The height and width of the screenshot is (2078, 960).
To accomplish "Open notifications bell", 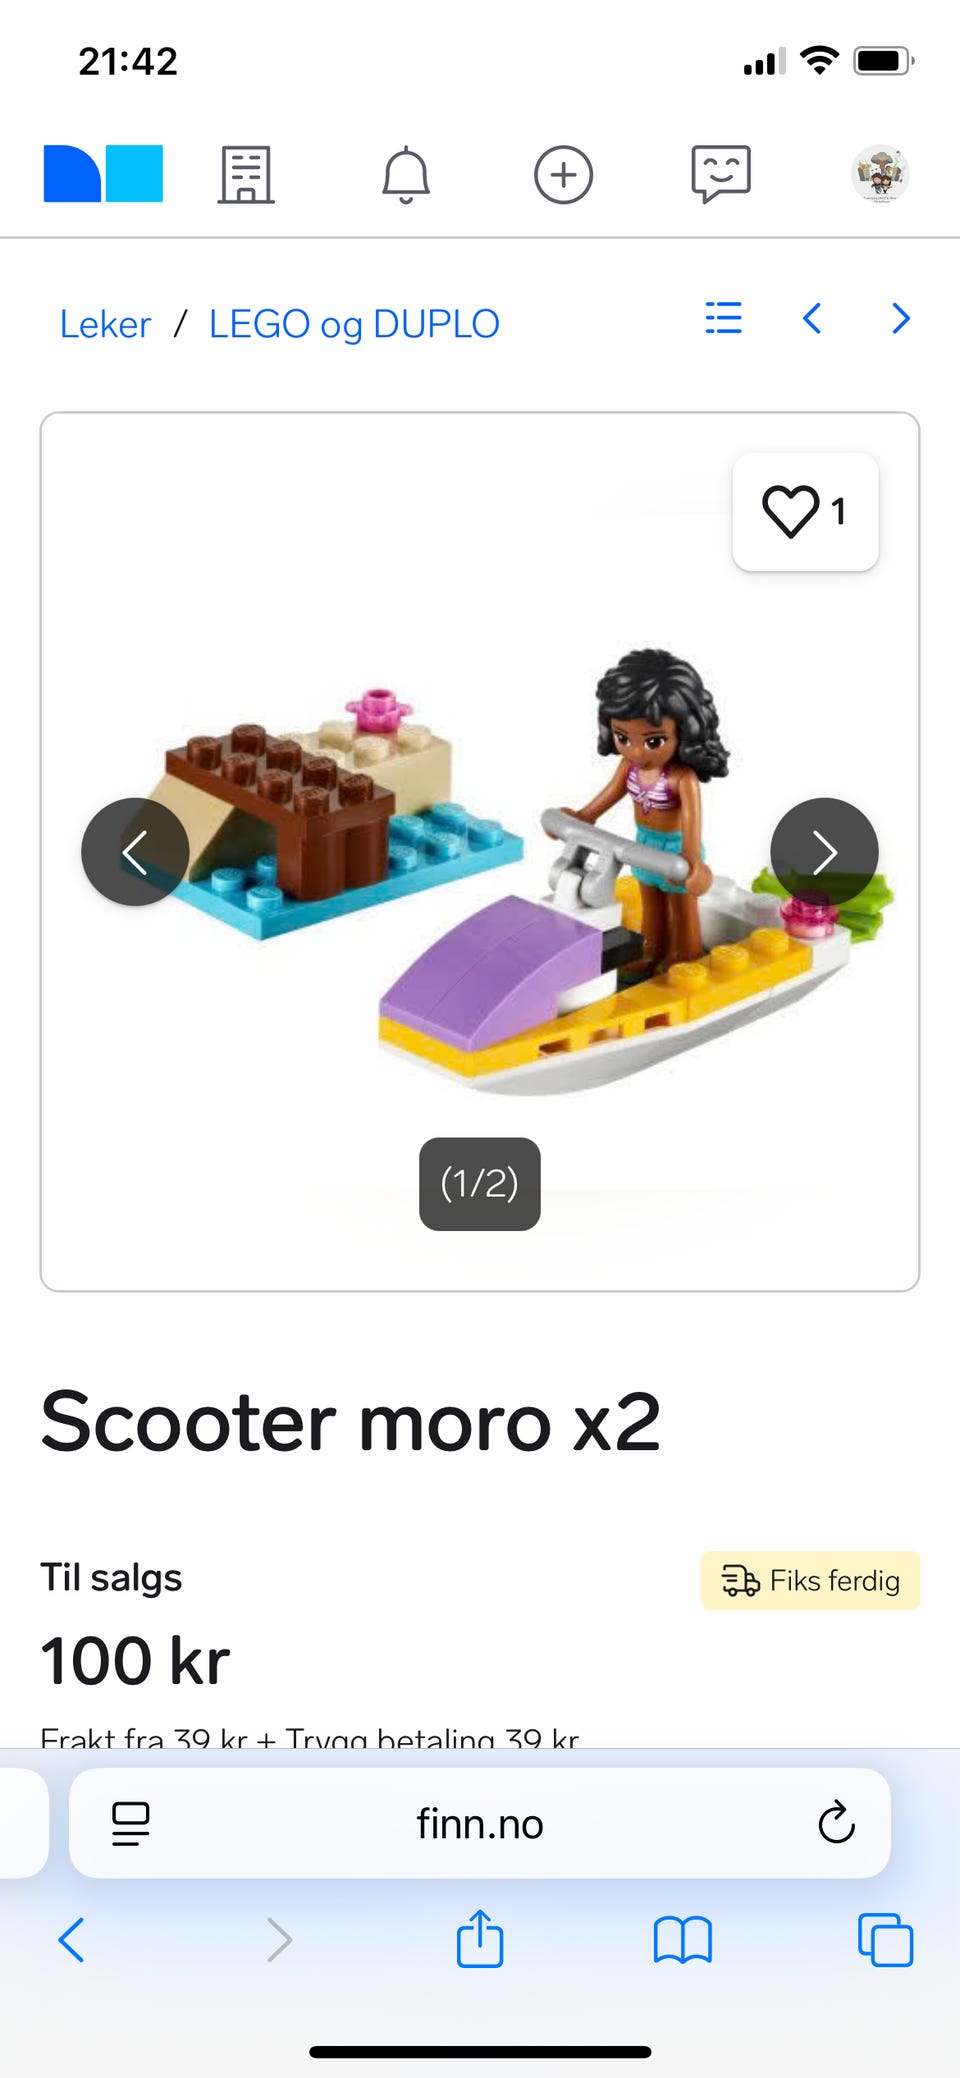I will coord(406,175).
